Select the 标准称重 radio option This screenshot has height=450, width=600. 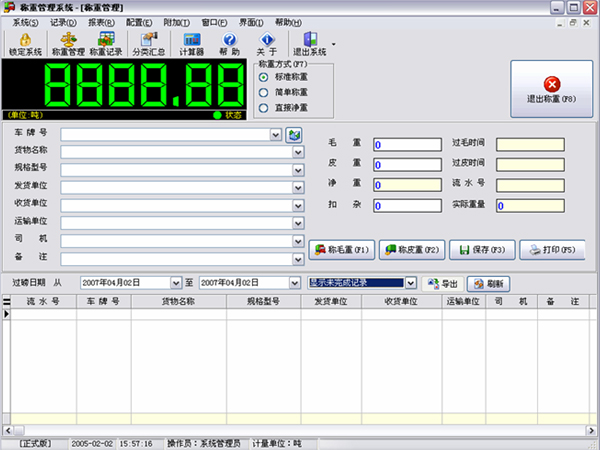(264, 77)
